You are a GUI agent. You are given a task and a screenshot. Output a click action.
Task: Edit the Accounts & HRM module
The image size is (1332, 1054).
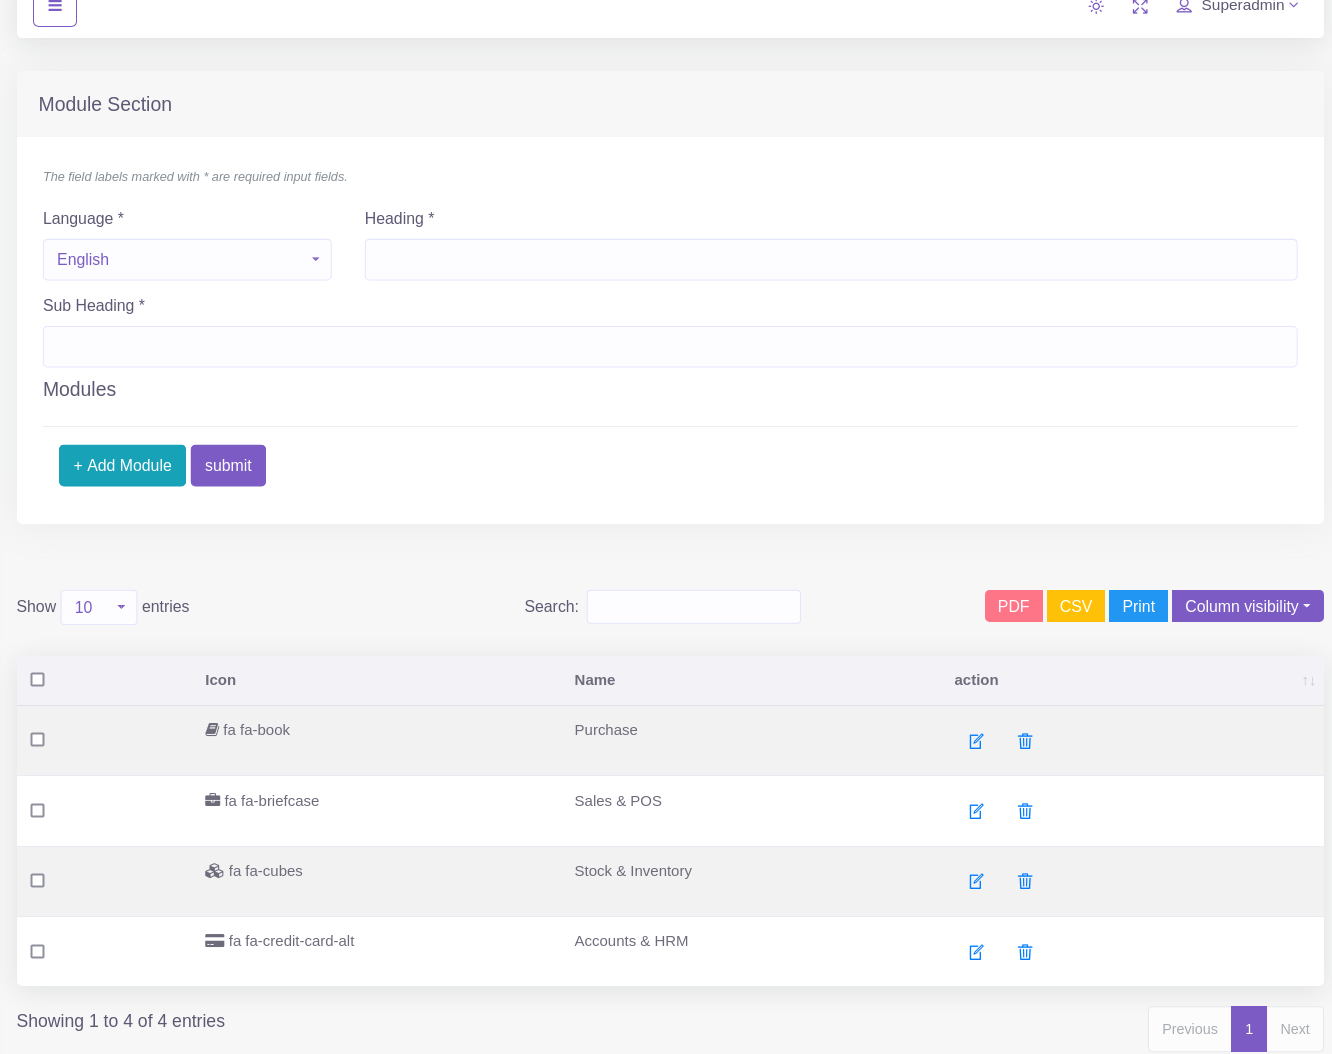point(976,952)
